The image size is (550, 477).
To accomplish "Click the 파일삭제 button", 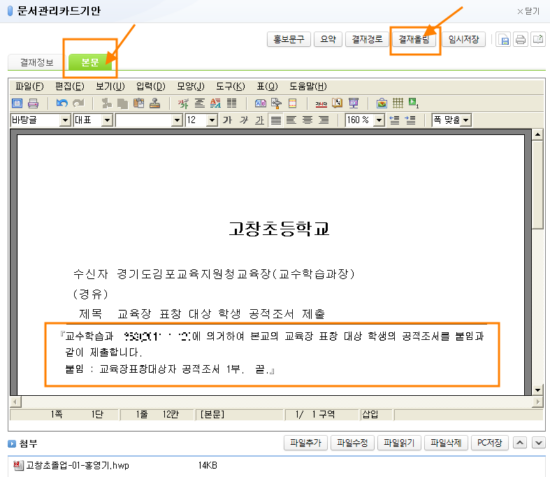I will 446,443.
